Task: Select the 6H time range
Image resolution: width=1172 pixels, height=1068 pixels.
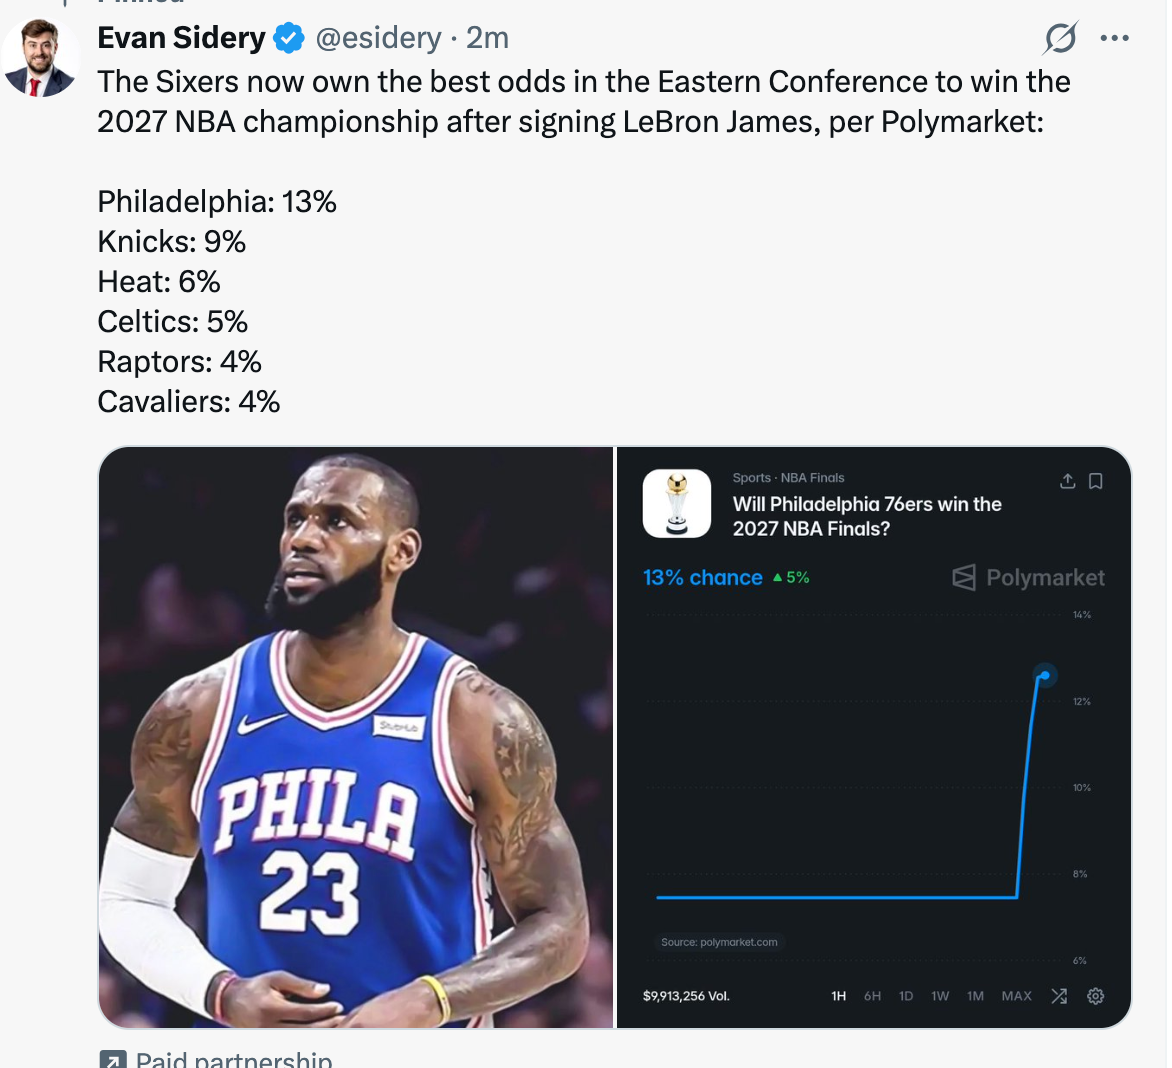Action: (872, 996)
